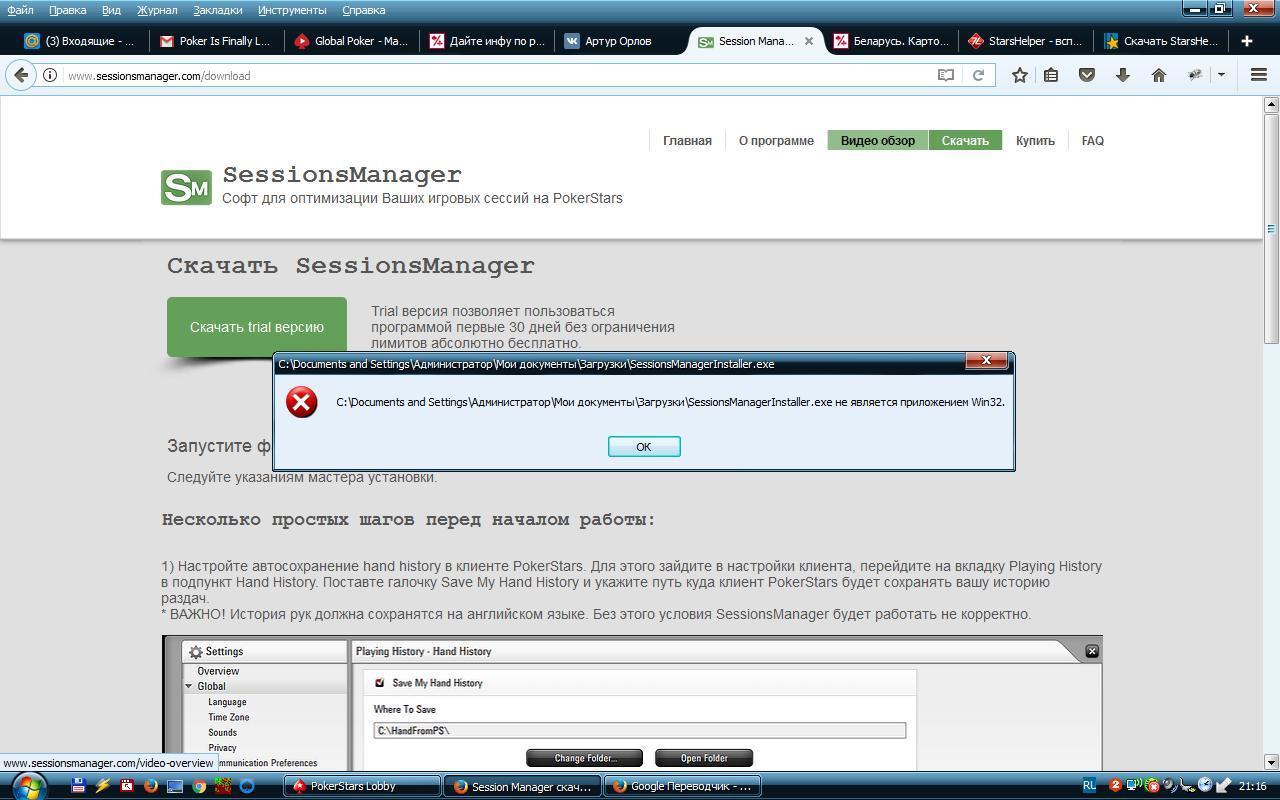Open the Правка menu
The image size is (1280, 800).
(x=67, y=10)
